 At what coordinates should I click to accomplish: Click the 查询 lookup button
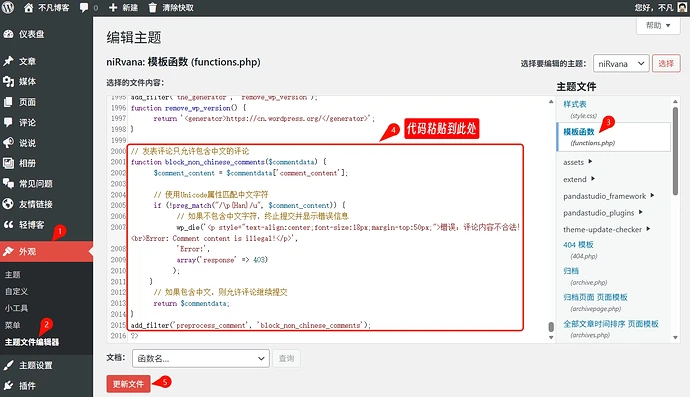(x=286, y=358)
